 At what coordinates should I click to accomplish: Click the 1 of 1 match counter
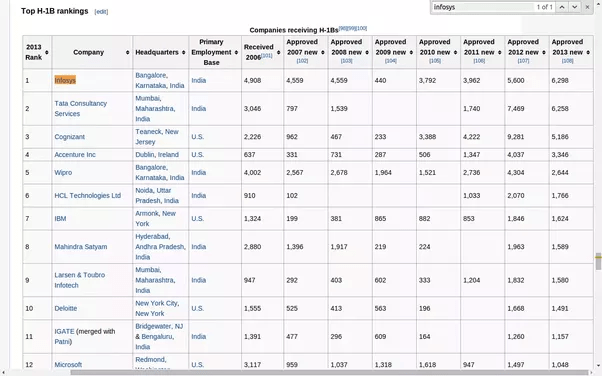544,7
